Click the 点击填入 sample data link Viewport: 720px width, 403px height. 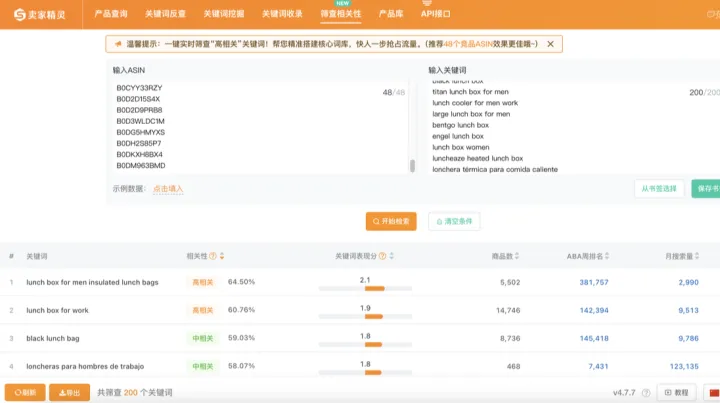(x=168, y=189)
